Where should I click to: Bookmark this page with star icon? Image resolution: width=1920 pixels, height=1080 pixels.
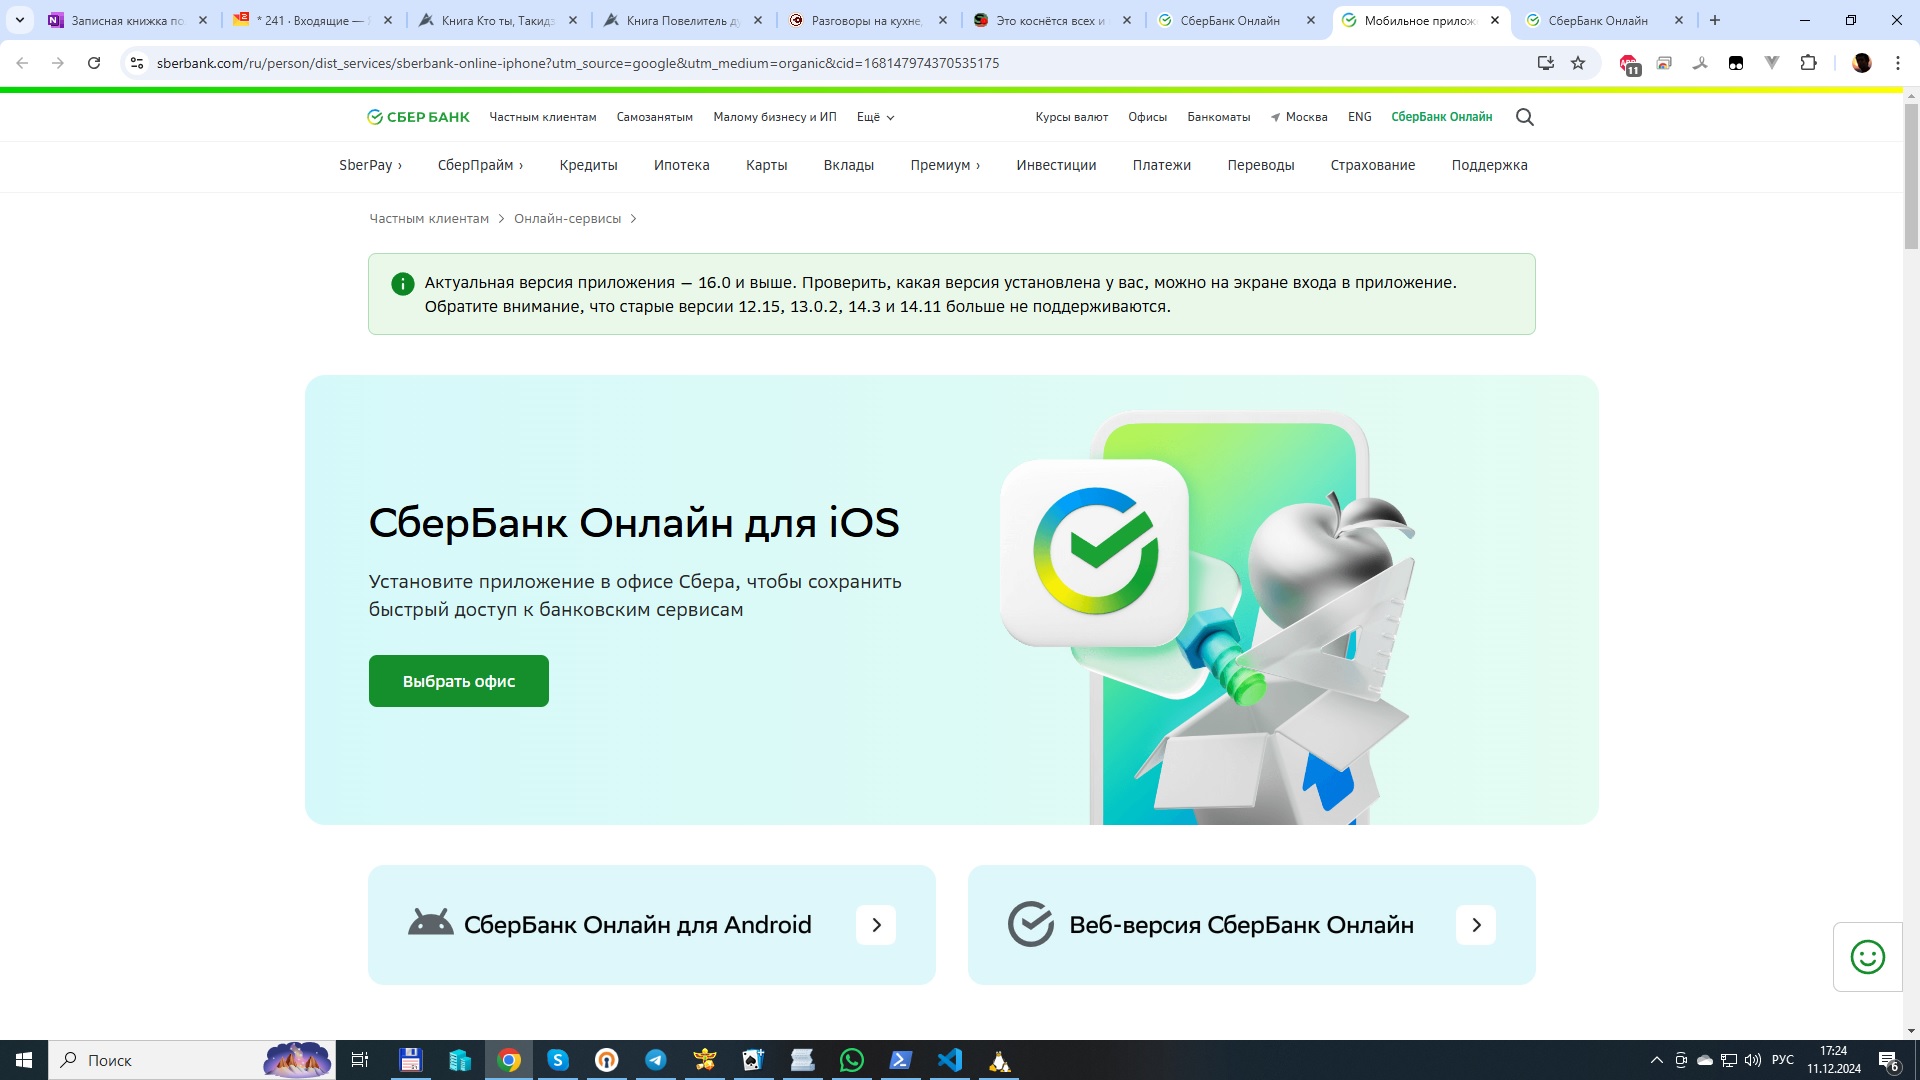[1578, 63]
